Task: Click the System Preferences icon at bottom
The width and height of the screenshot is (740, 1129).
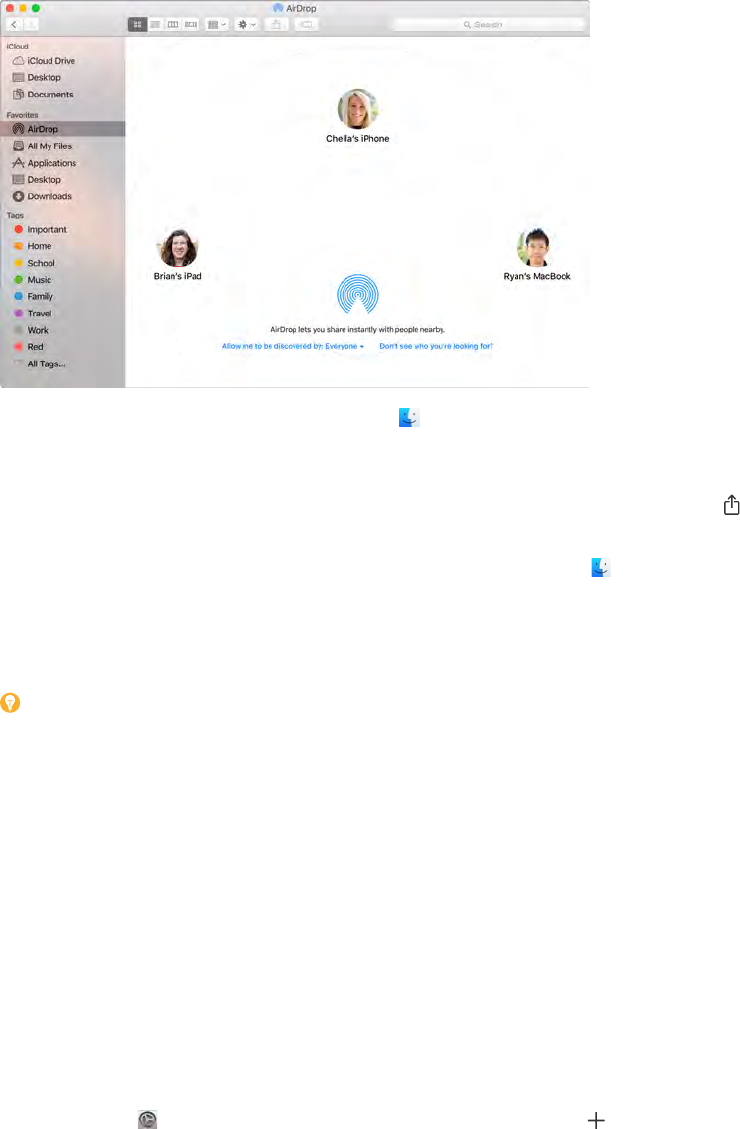Action: 148,1119
